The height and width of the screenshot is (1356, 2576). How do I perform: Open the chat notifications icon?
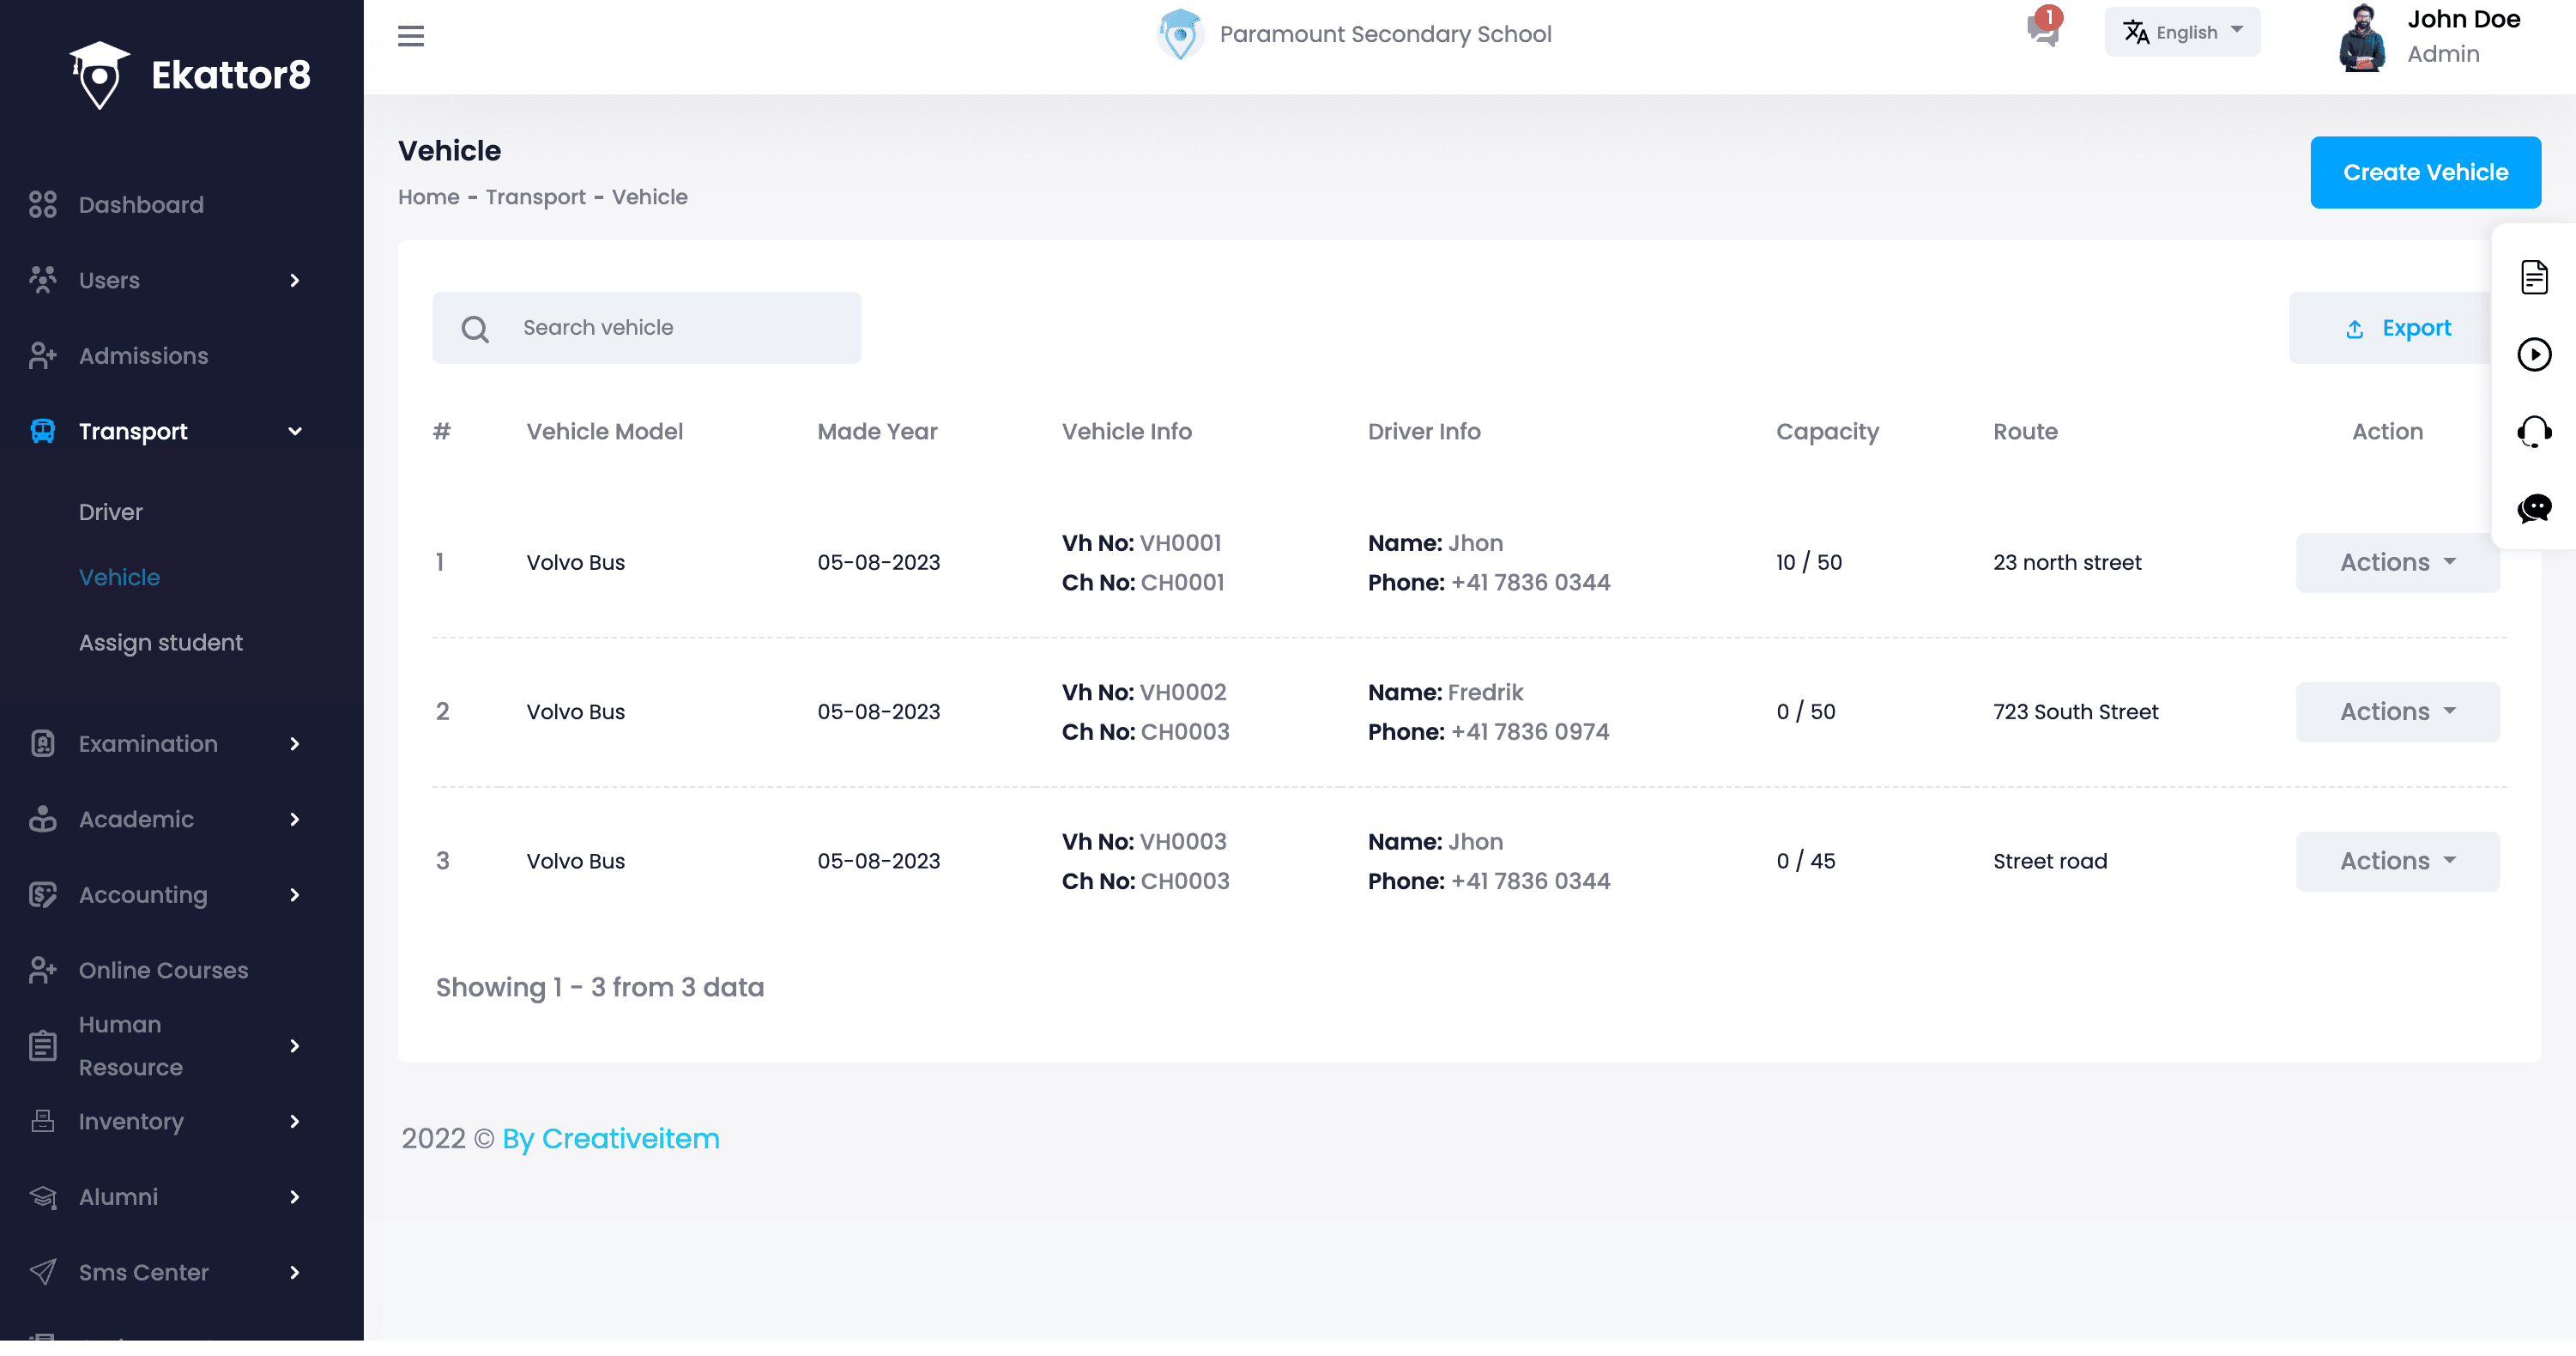tap(2042, 30)
